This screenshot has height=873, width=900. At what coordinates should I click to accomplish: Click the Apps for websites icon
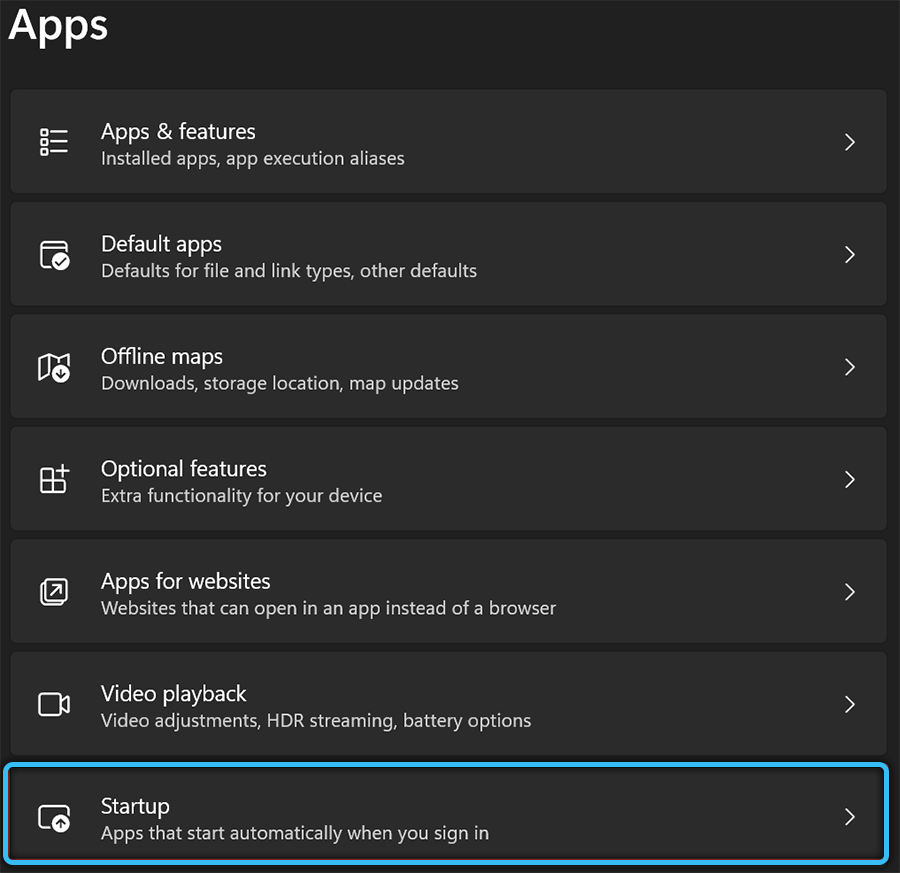tap(54, 592)
